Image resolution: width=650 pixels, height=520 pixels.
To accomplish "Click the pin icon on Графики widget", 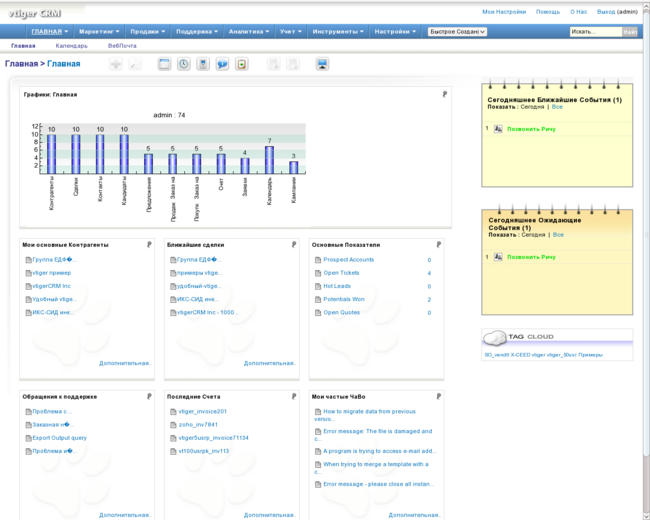I will [x=444, y=94].
